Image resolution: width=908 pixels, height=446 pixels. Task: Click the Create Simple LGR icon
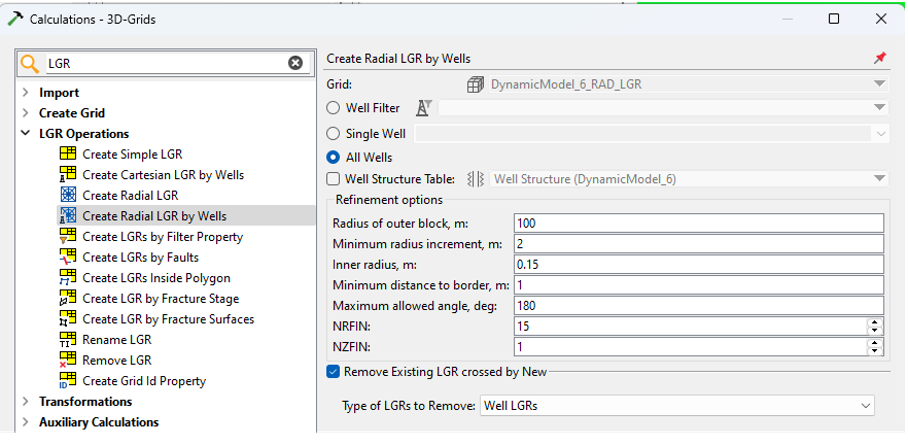point(68,154)
